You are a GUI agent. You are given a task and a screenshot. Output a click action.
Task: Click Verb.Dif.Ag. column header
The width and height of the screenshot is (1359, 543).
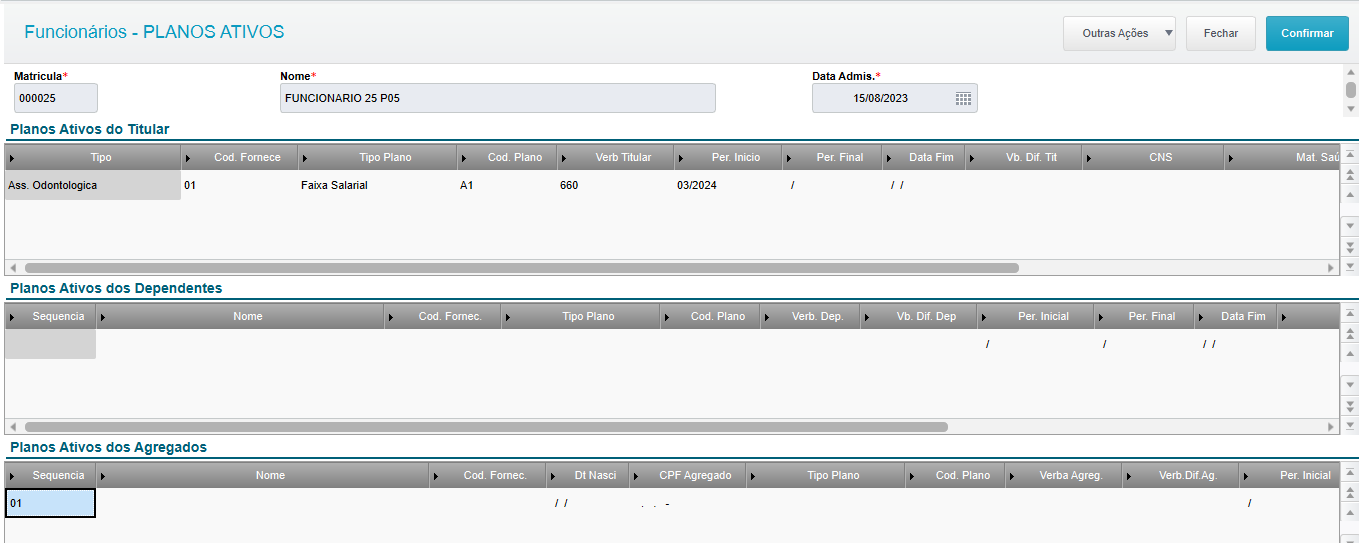click(1180, 475)
